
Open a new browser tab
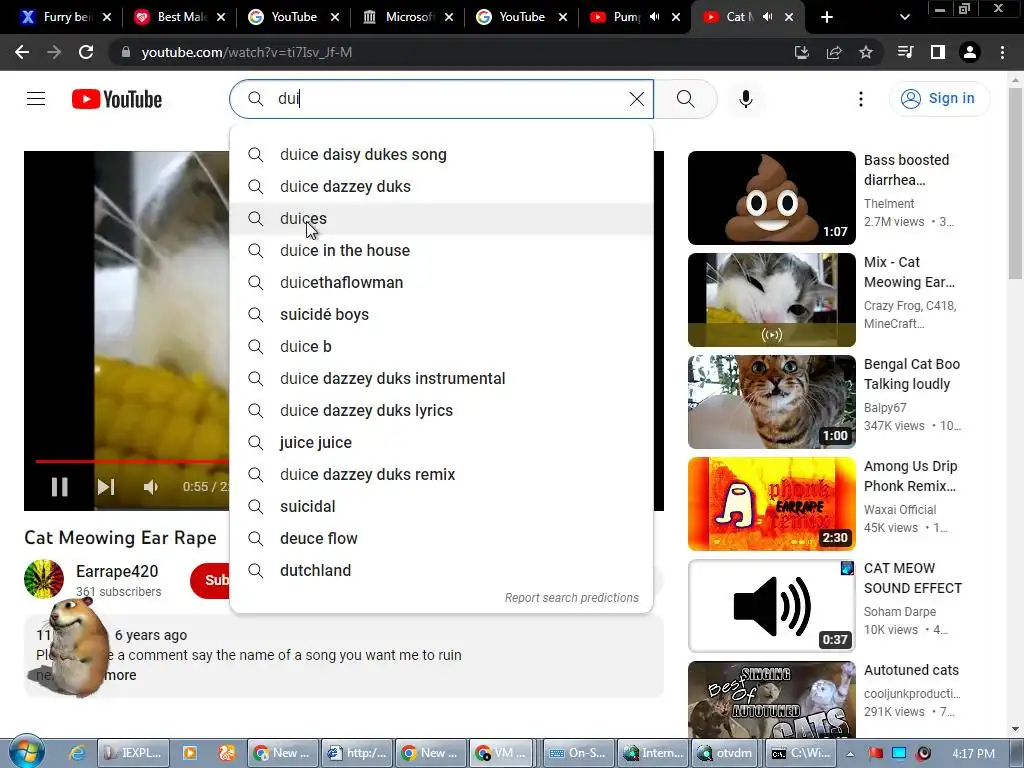(x=827, y=18)
